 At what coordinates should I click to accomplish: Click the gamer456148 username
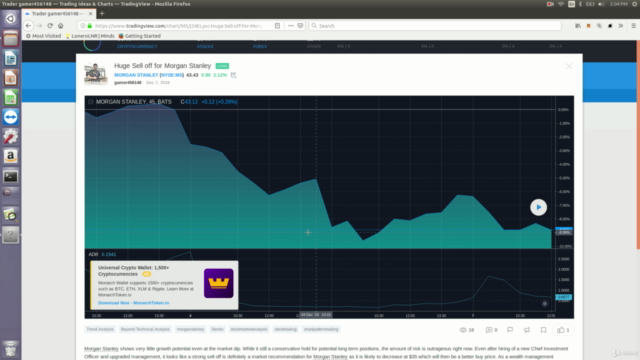point(128,82)
